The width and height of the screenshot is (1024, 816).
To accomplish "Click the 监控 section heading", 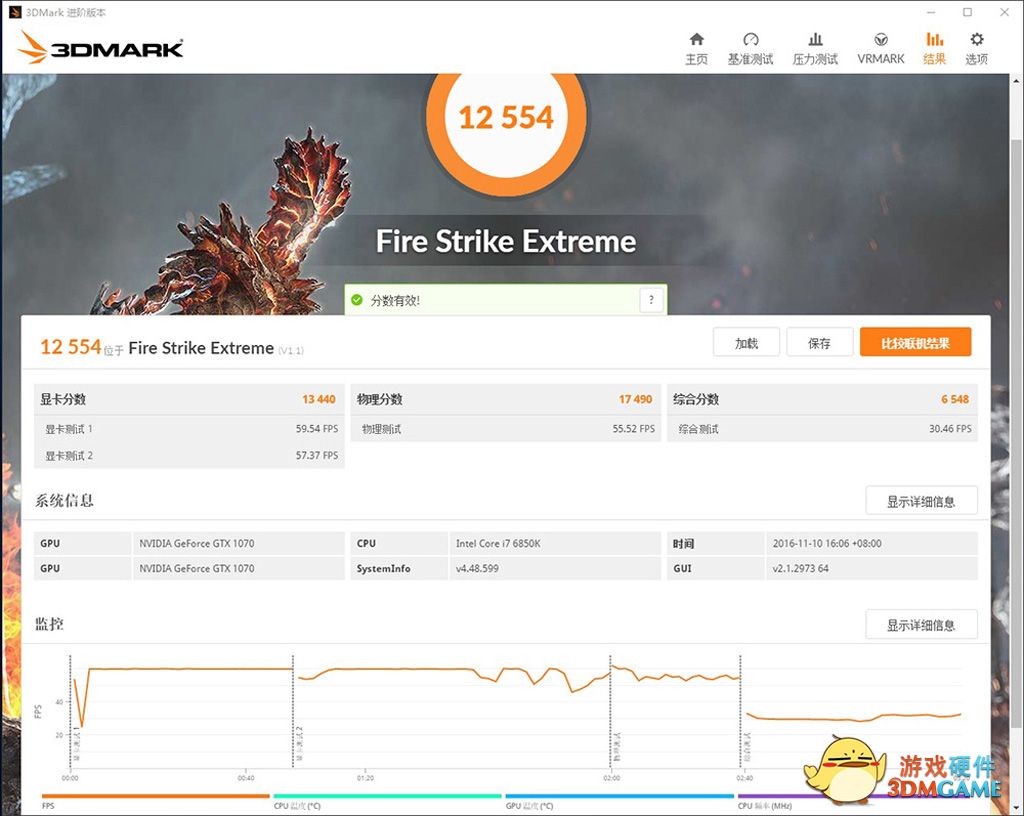I will pyautogui.click(x=49, y=624).
